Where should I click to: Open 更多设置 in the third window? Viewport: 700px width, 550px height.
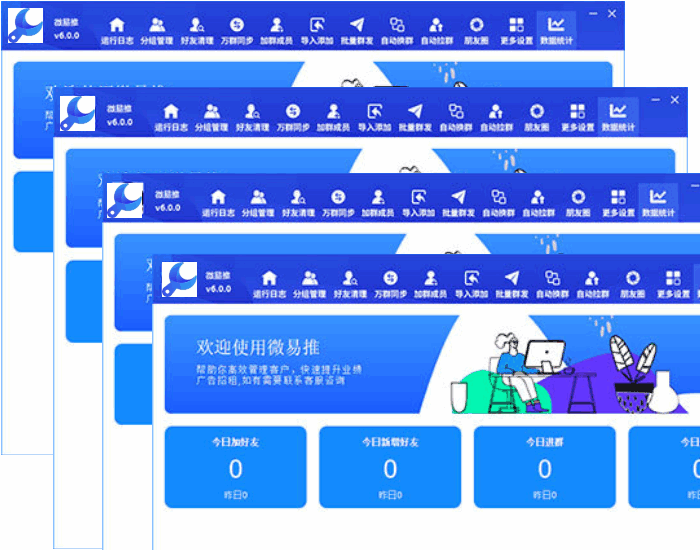618,203
